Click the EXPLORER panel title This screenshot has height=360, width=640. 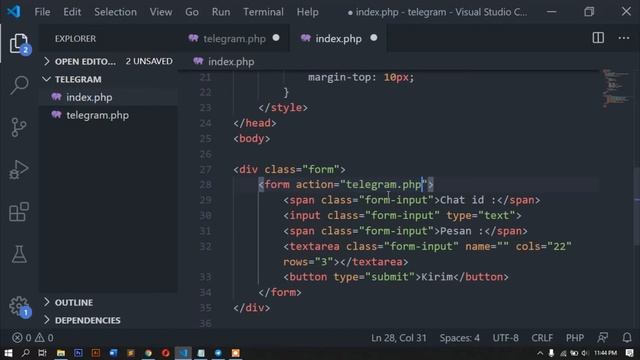coord(76,39)
